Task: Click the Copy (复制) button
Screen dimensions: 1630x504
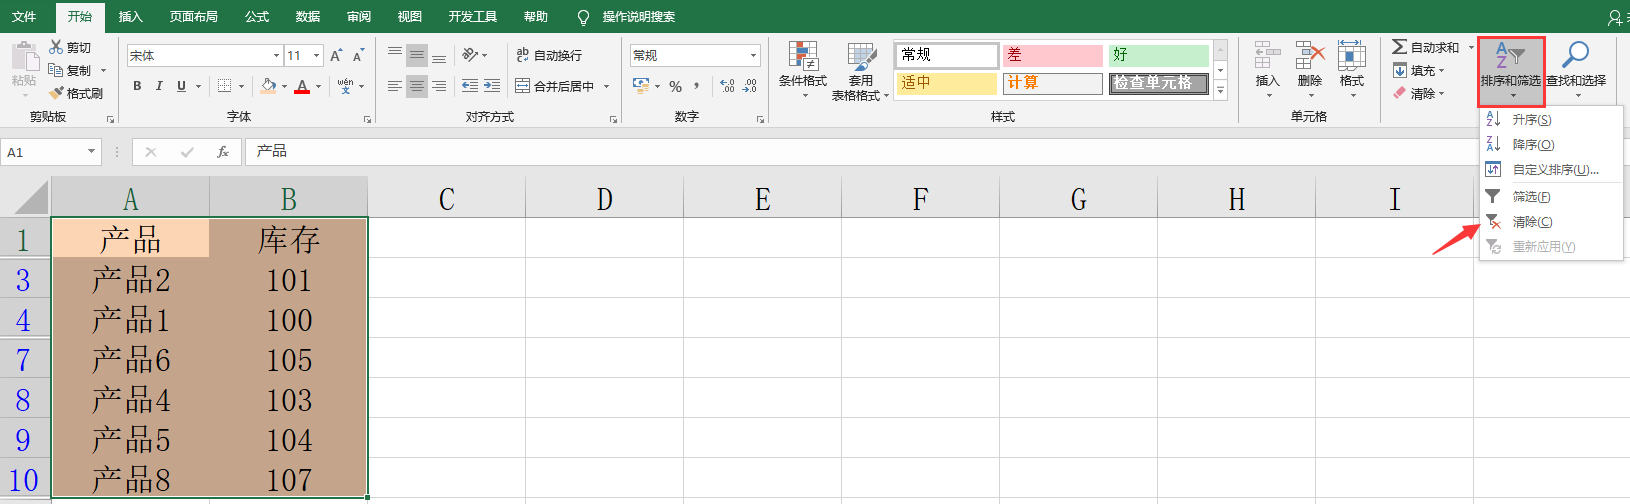Action: [70, 70]
